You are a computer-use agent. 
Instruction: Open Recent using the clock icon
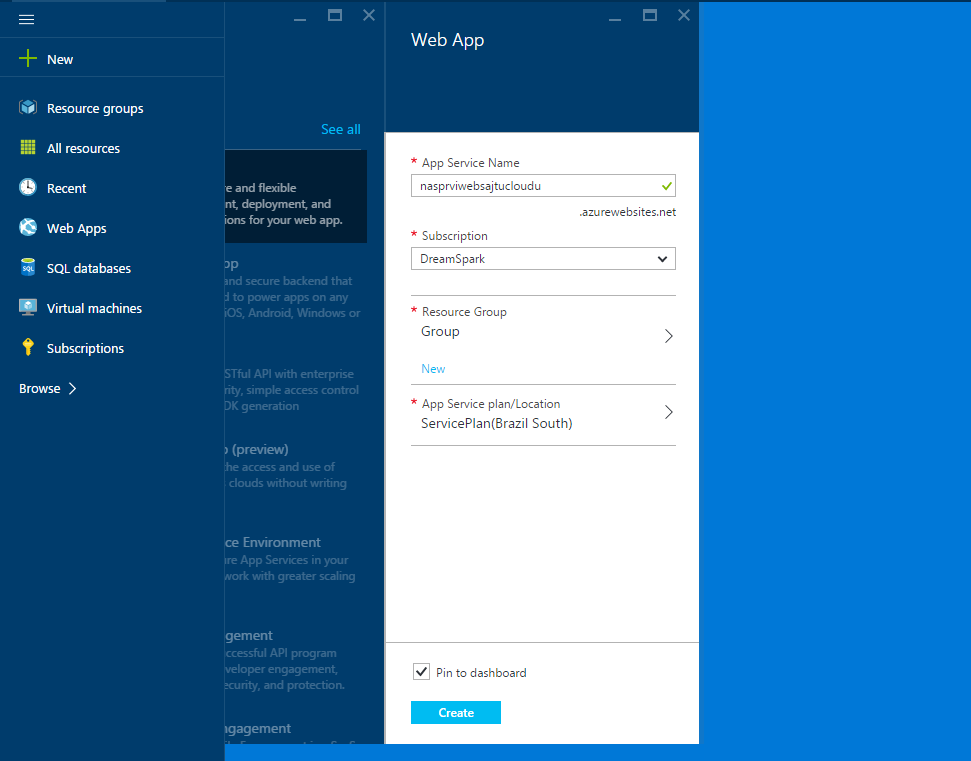click(28, 187)
